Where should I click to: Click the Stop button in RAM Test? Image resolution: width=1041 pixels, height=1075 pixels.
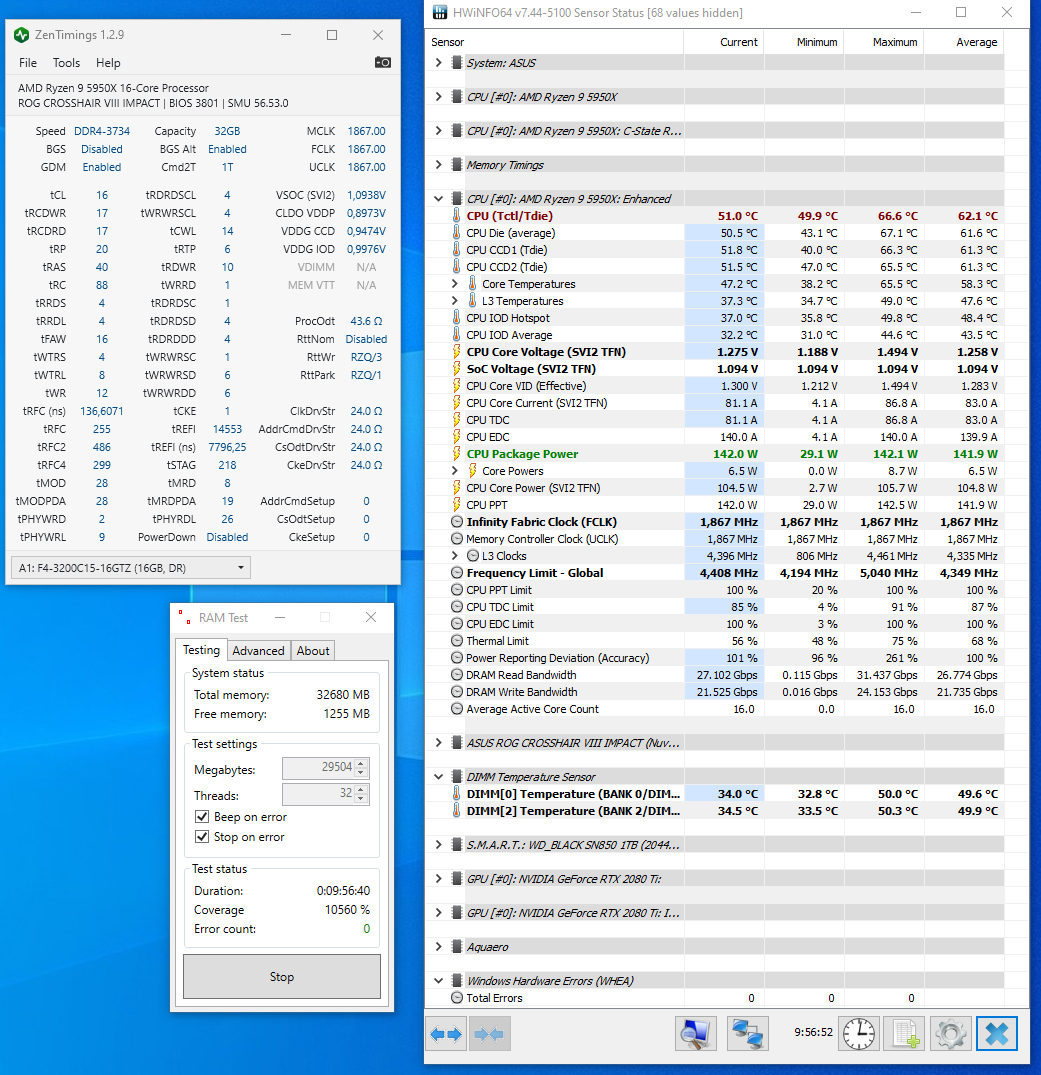pyautogui.click(x=282, y=976)
